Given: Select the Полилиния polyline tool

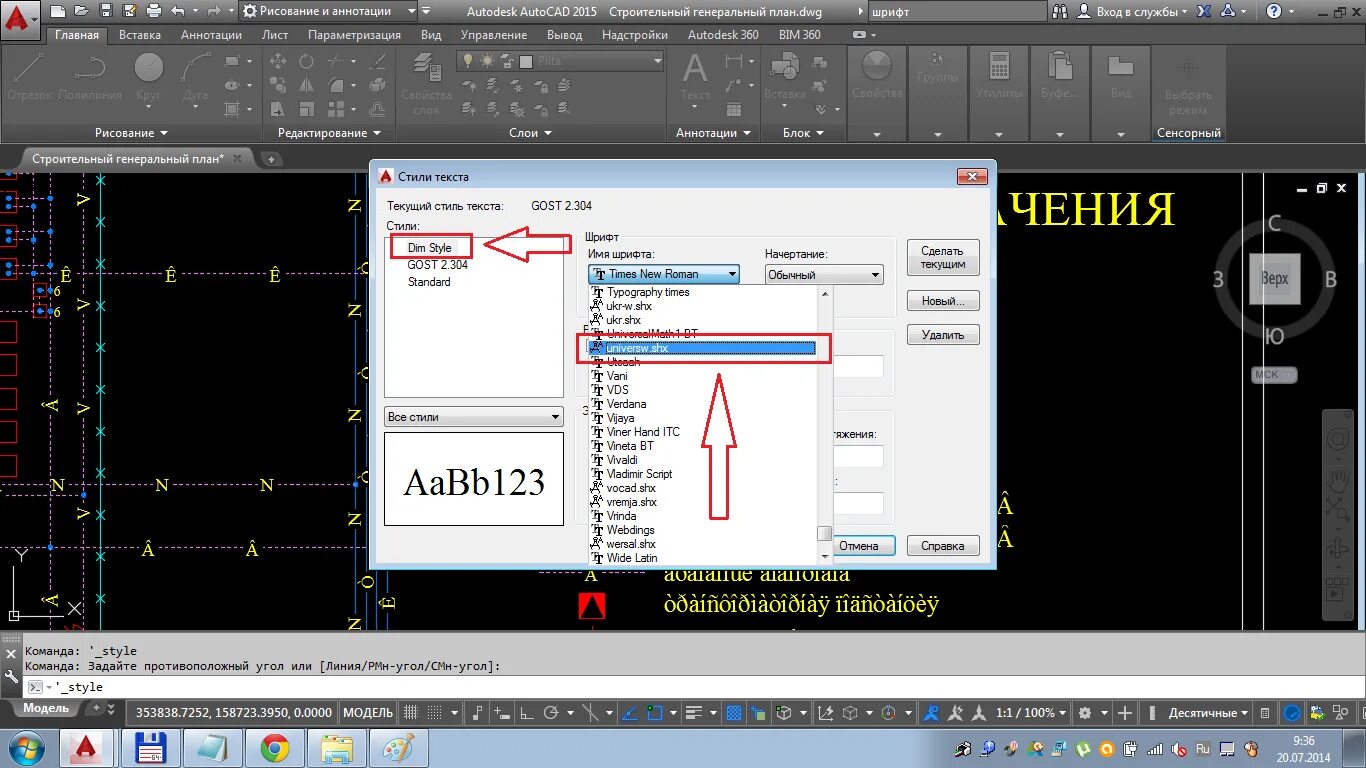Looking at the screenshot, I should (x=90, y=77).
